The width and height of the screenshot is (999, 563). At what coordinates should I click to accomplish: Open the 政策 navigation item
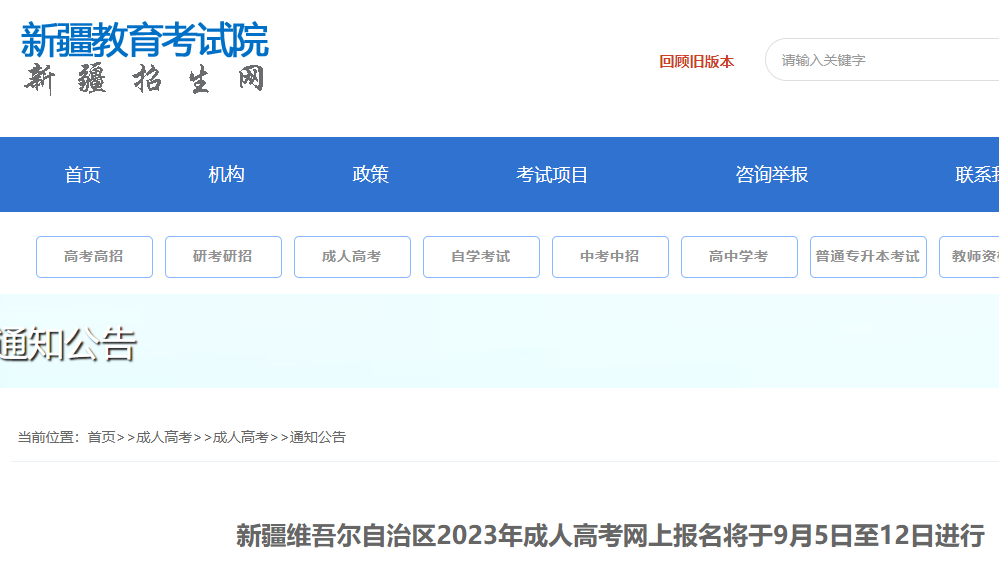click(x=371, y=175)
